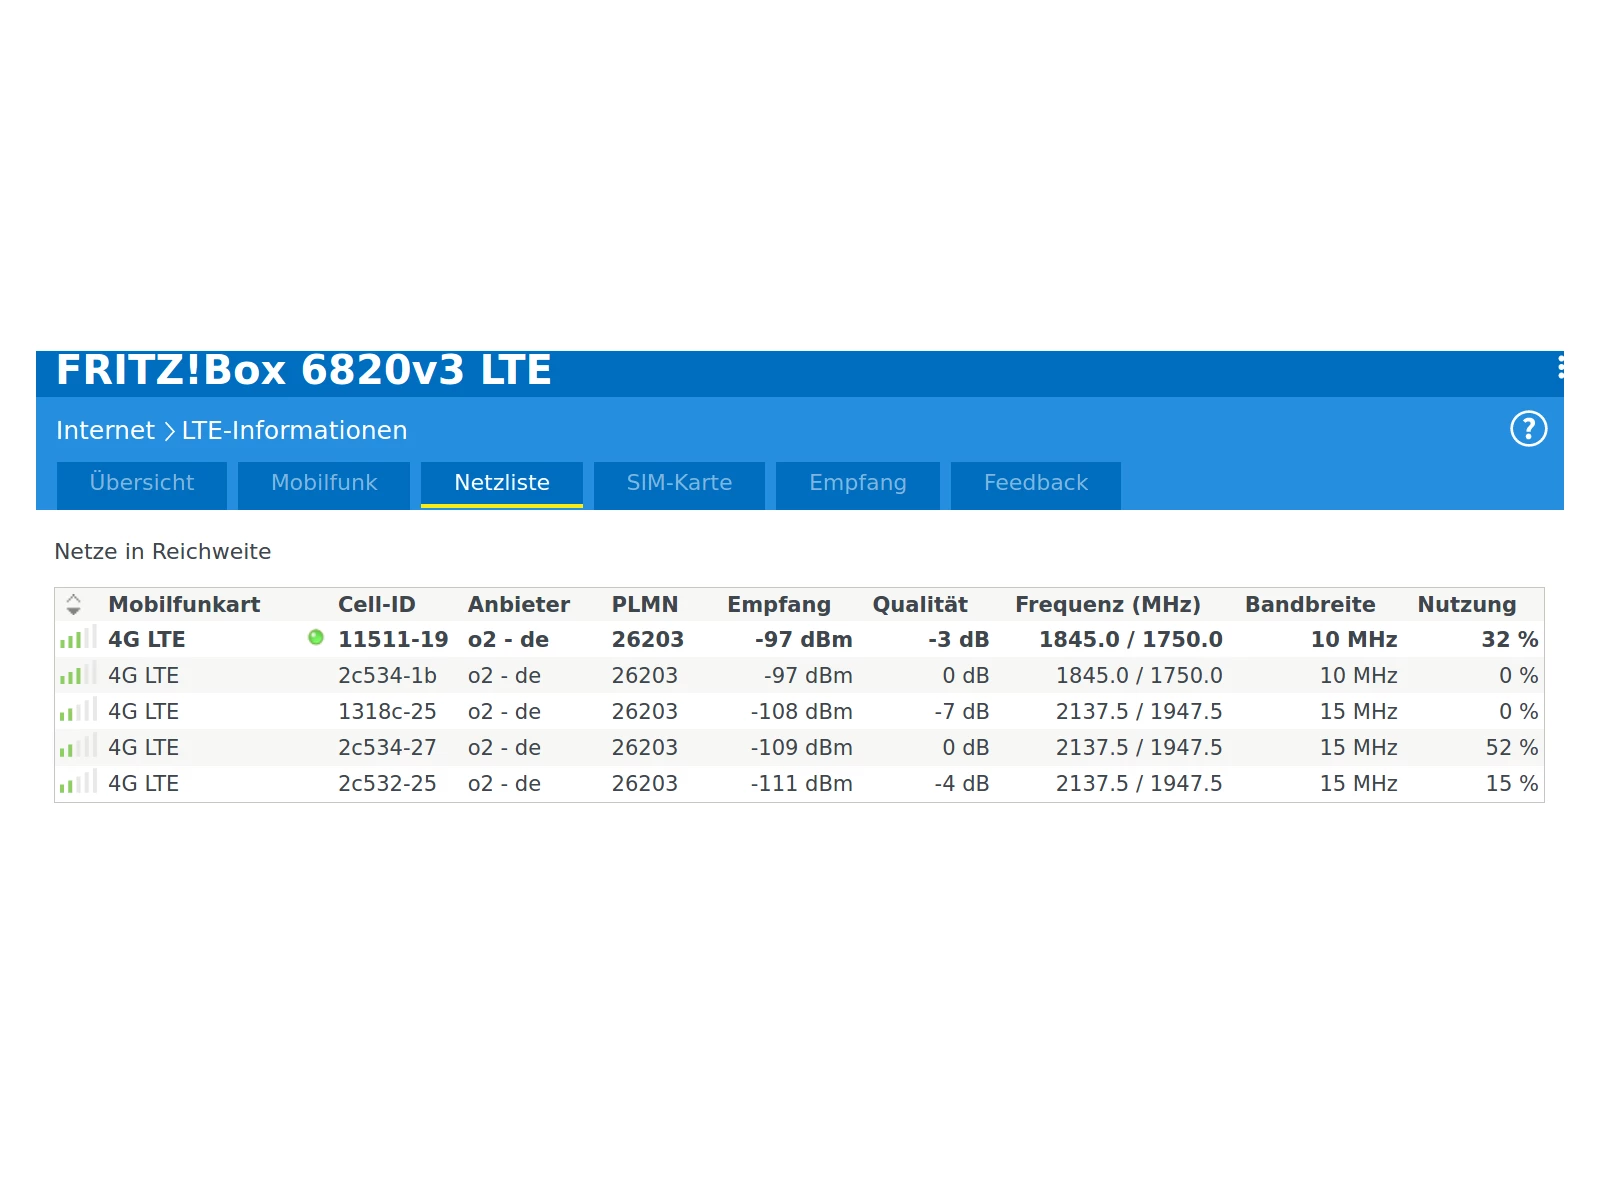Screen dimensions: 1600x1200
Task: Click the 52 % usage value
Action: coord(1512,747)
